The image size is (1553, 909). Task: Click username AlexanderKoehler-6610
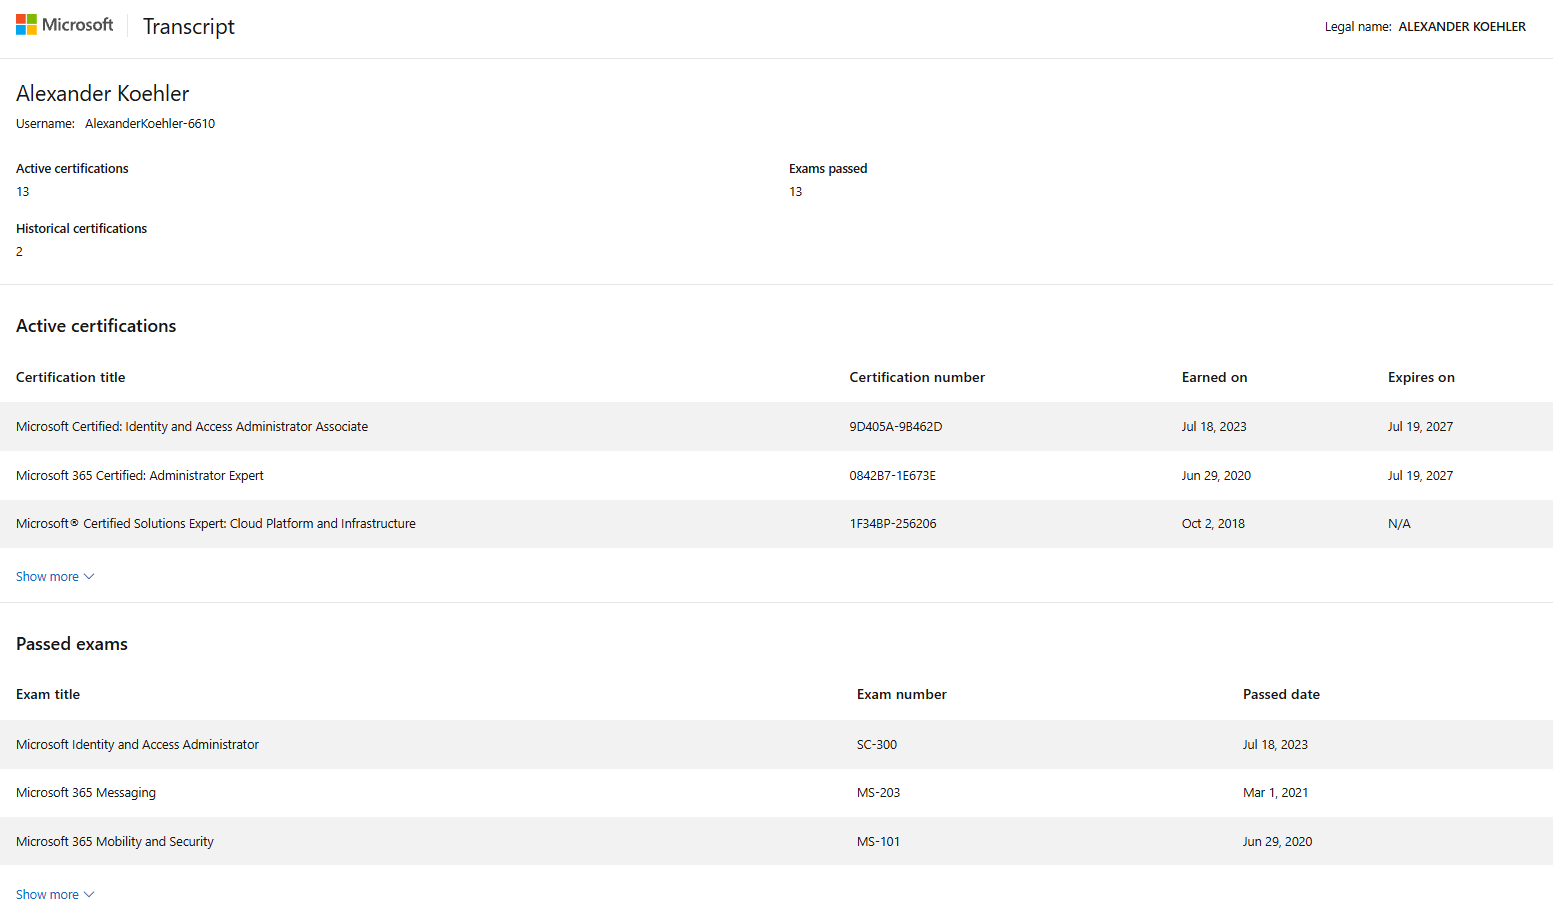150,124
